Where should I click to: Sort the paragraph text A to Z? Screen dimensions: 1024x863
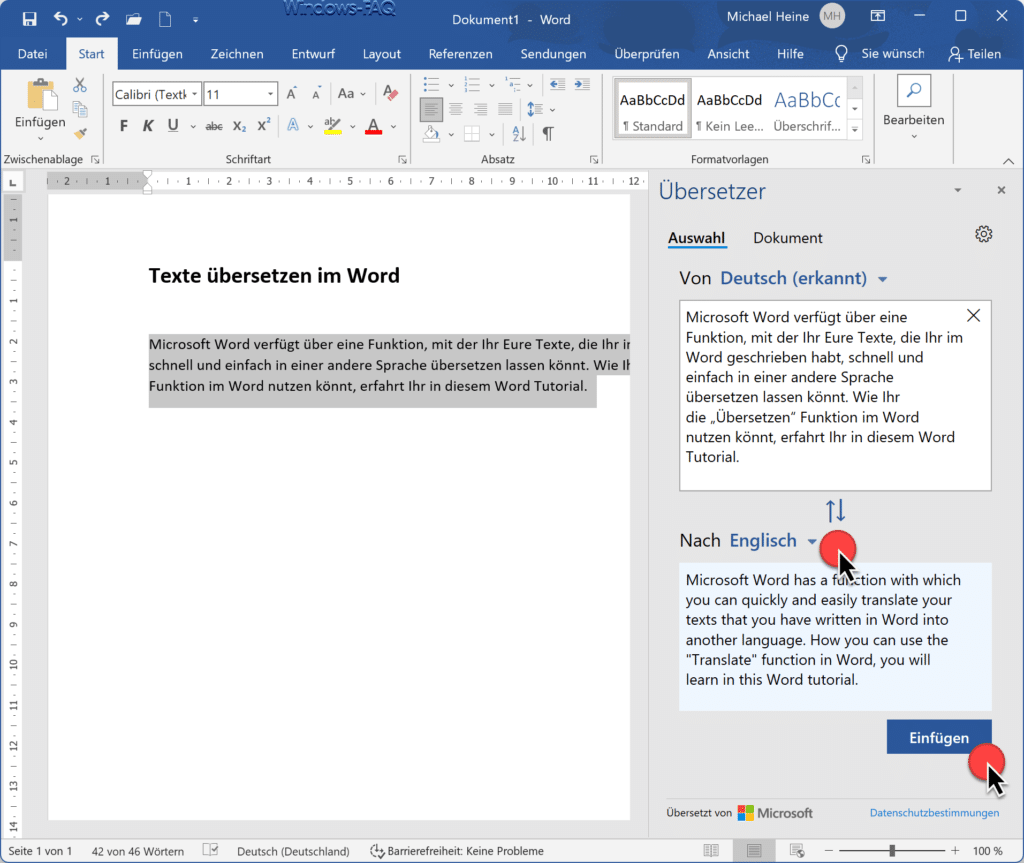tap(519, 134)
